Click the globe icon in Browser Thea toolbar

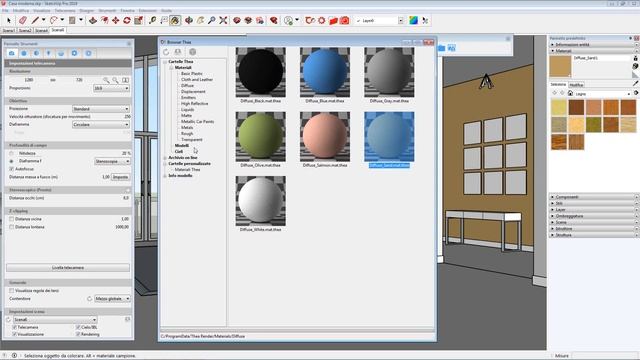[x=193, y=52]
